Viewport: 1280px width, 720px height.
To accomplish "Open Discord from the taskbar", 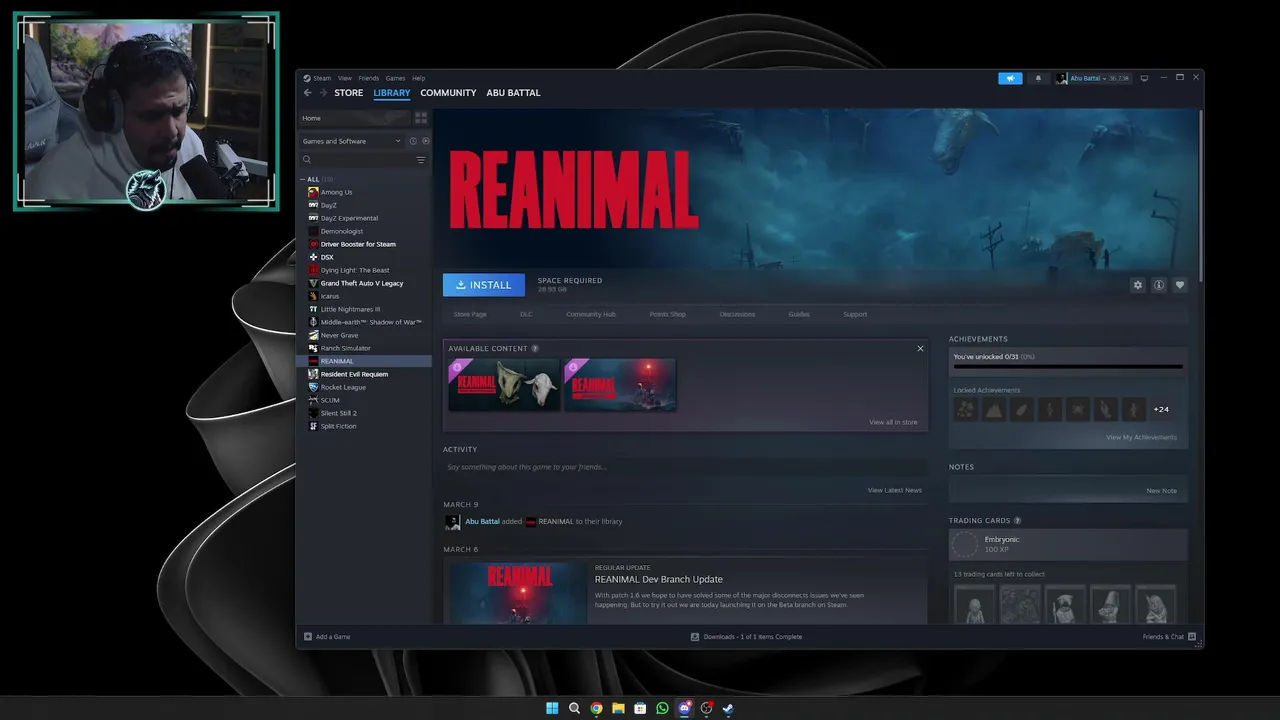I will pyautogui.click(x=684, y=708).
